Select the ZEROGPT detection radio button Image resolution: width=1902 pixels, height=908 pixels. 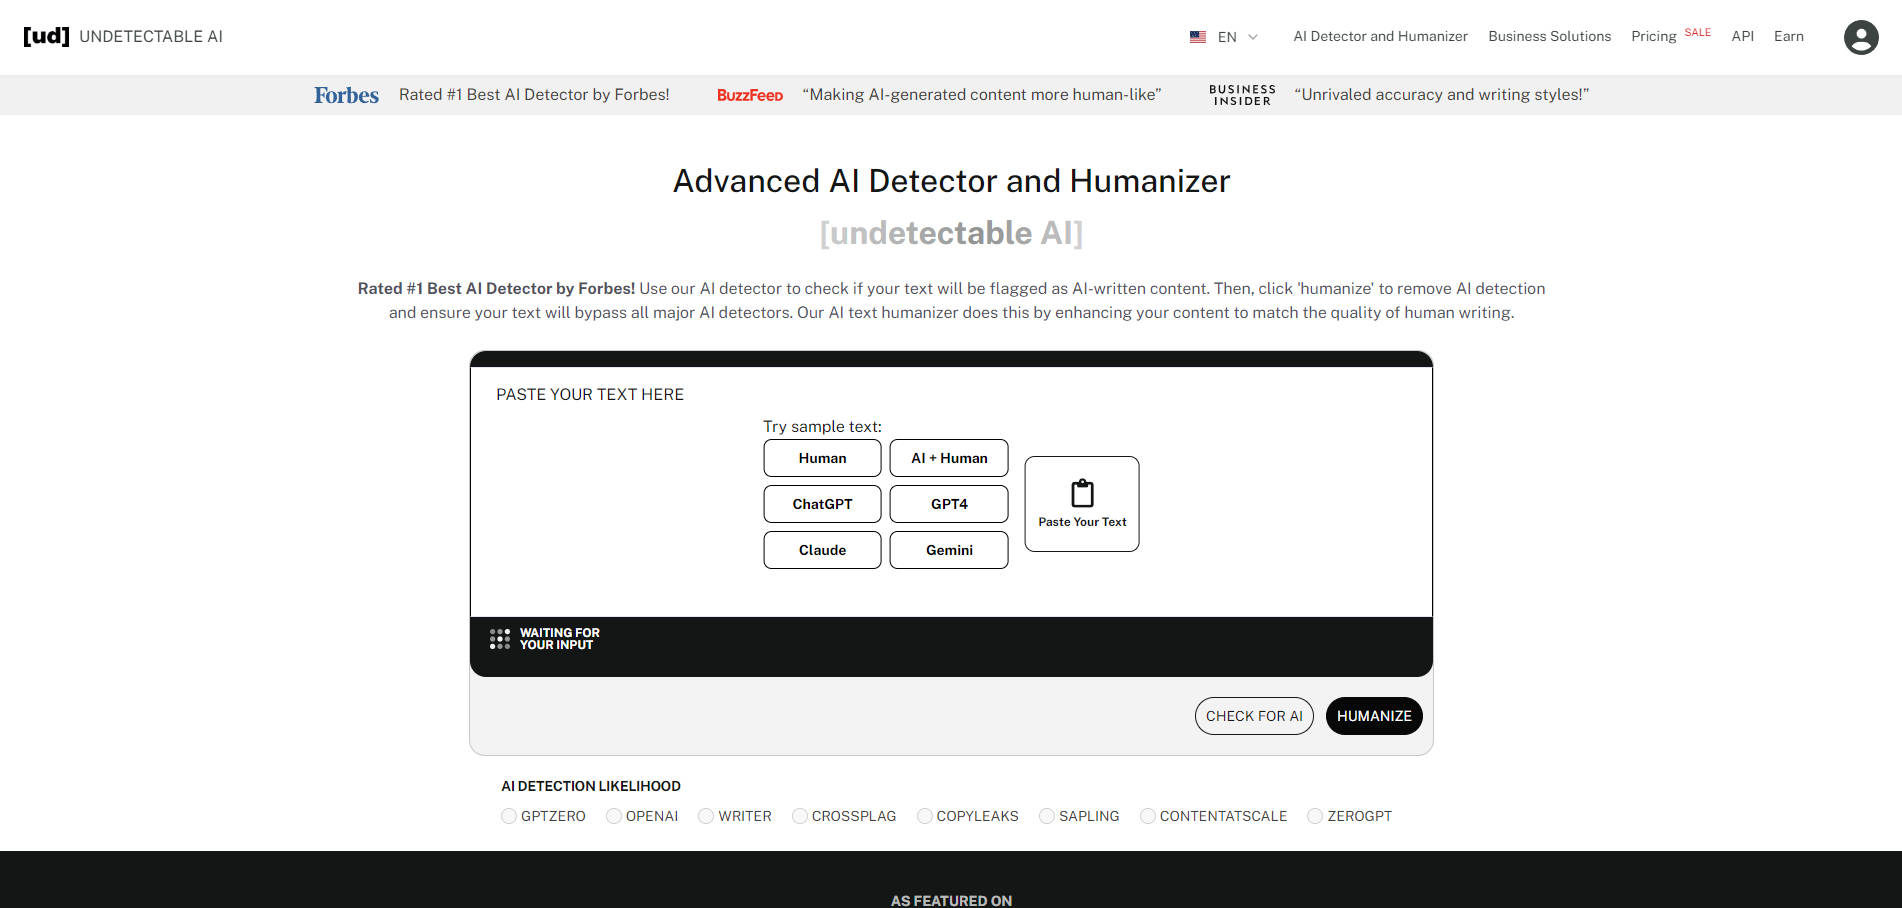click(1314, 816)
